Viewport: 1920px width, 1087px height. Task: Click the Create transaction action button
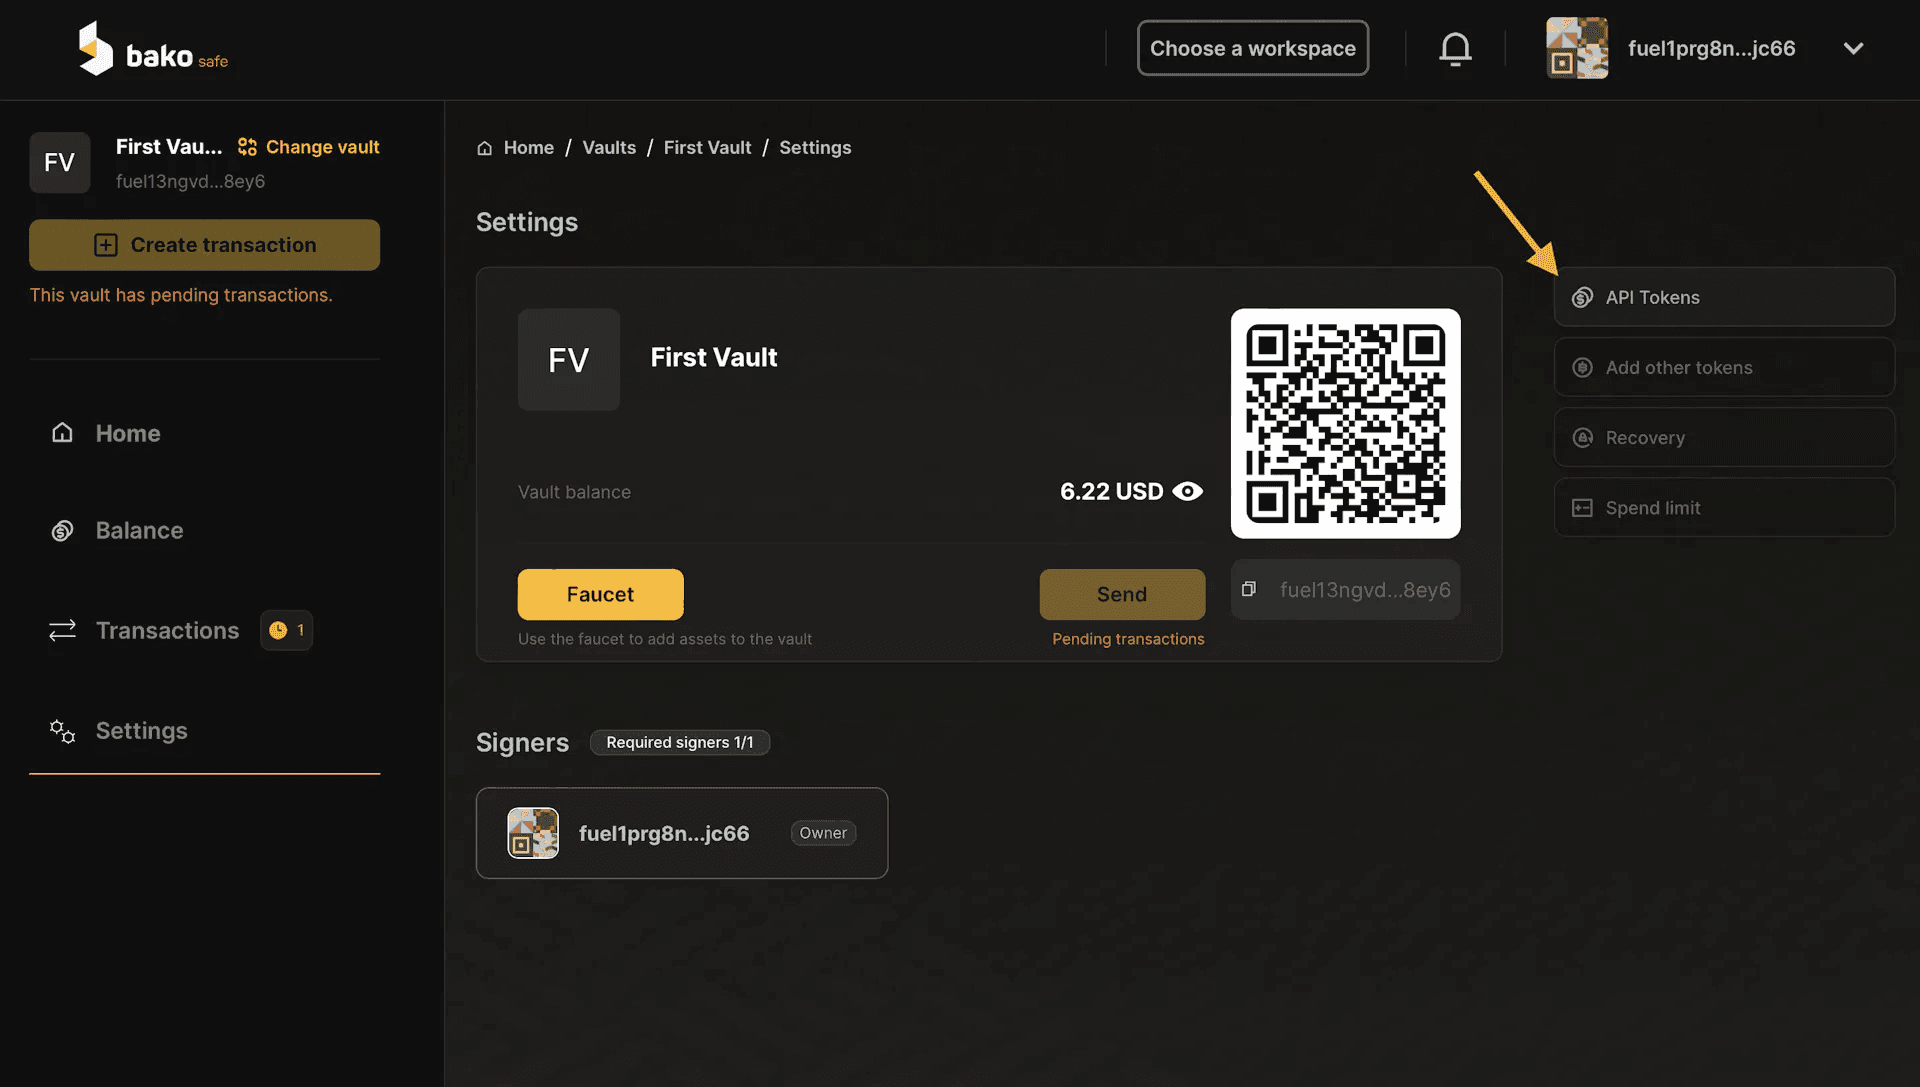(204, 244)
